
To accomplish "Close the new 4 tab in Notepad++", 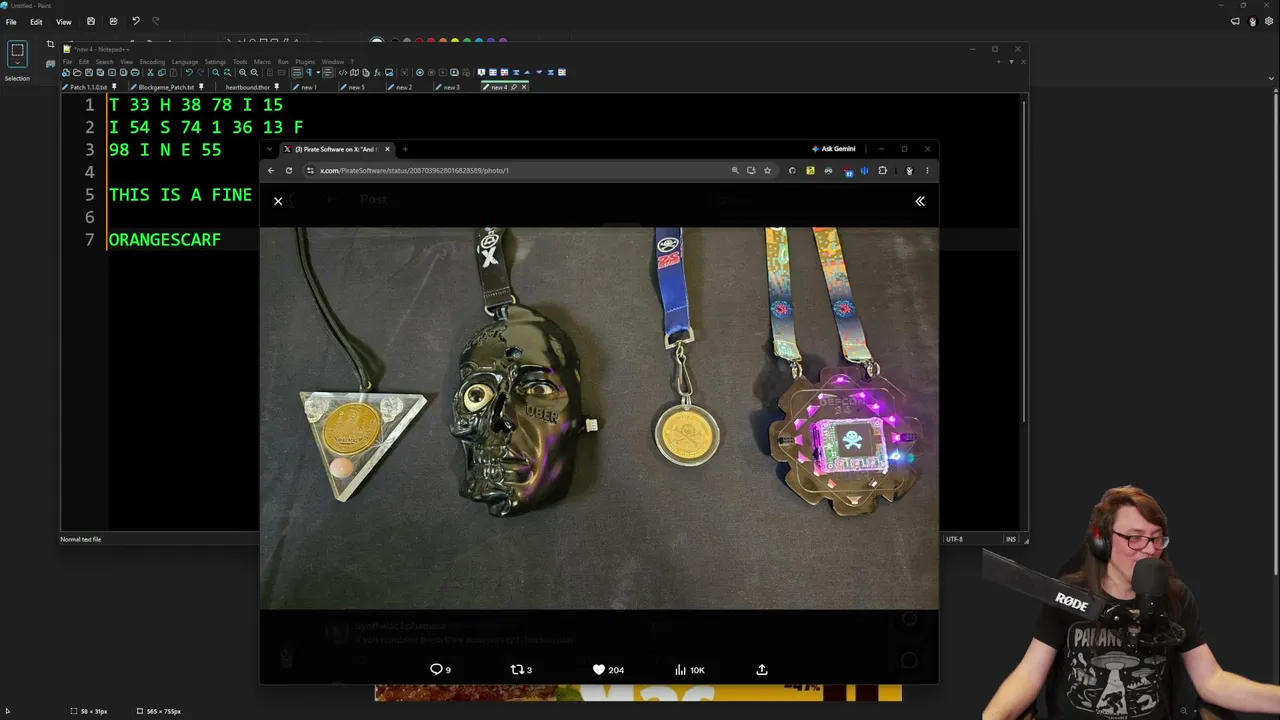I will (524, 87).
